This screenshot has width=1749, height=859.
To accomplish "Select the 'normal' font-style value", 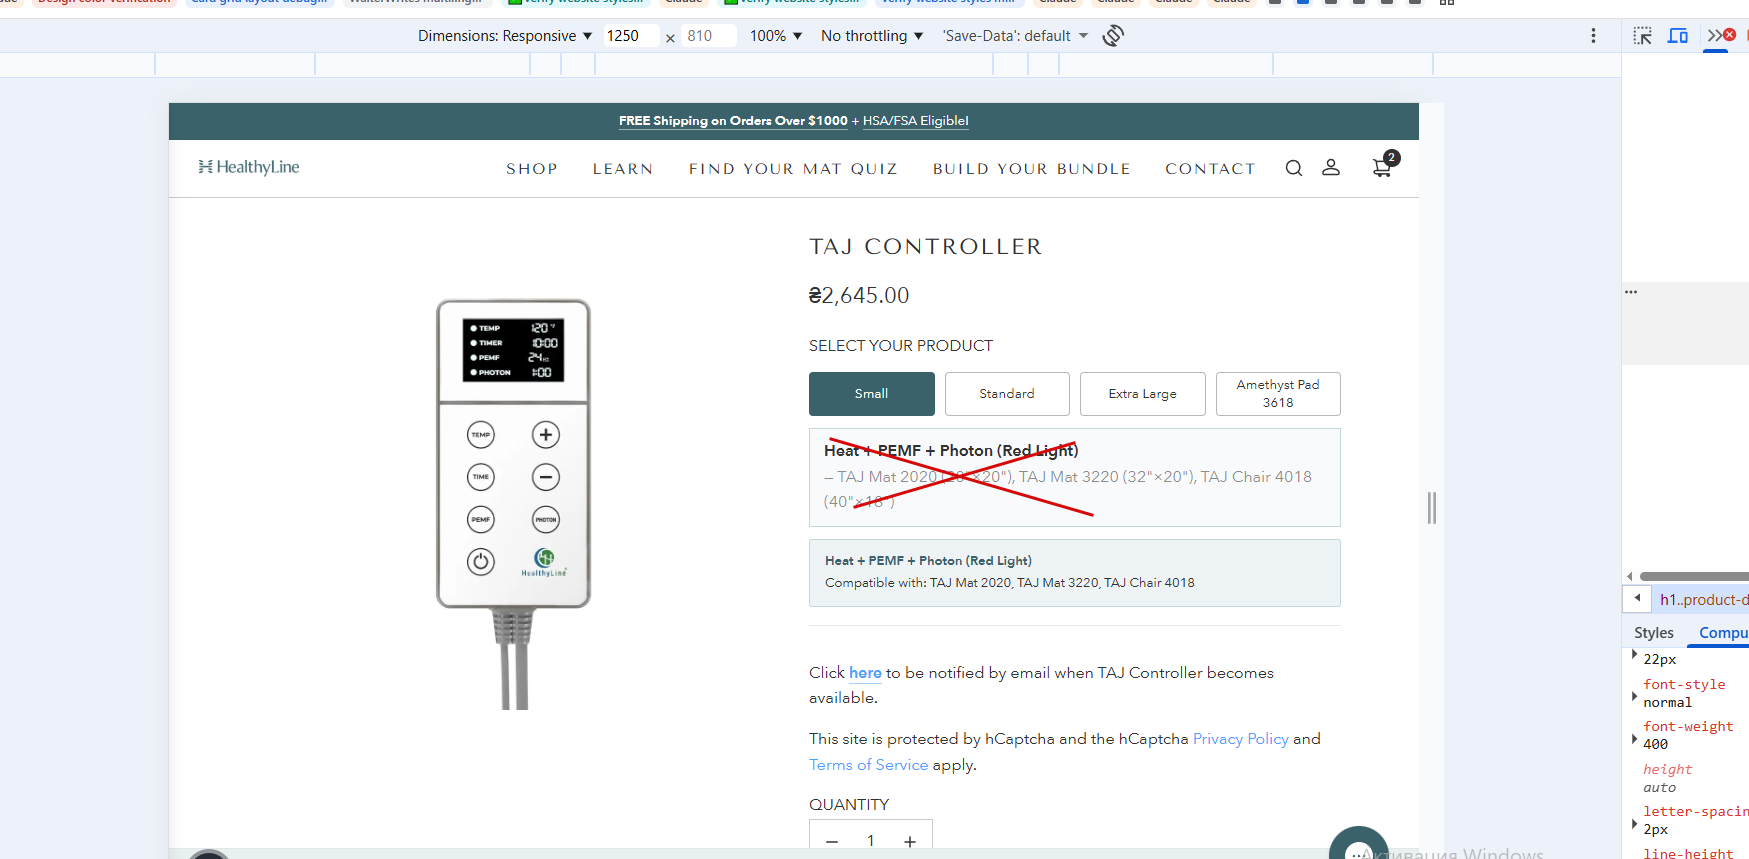I will pos(1668,703).
